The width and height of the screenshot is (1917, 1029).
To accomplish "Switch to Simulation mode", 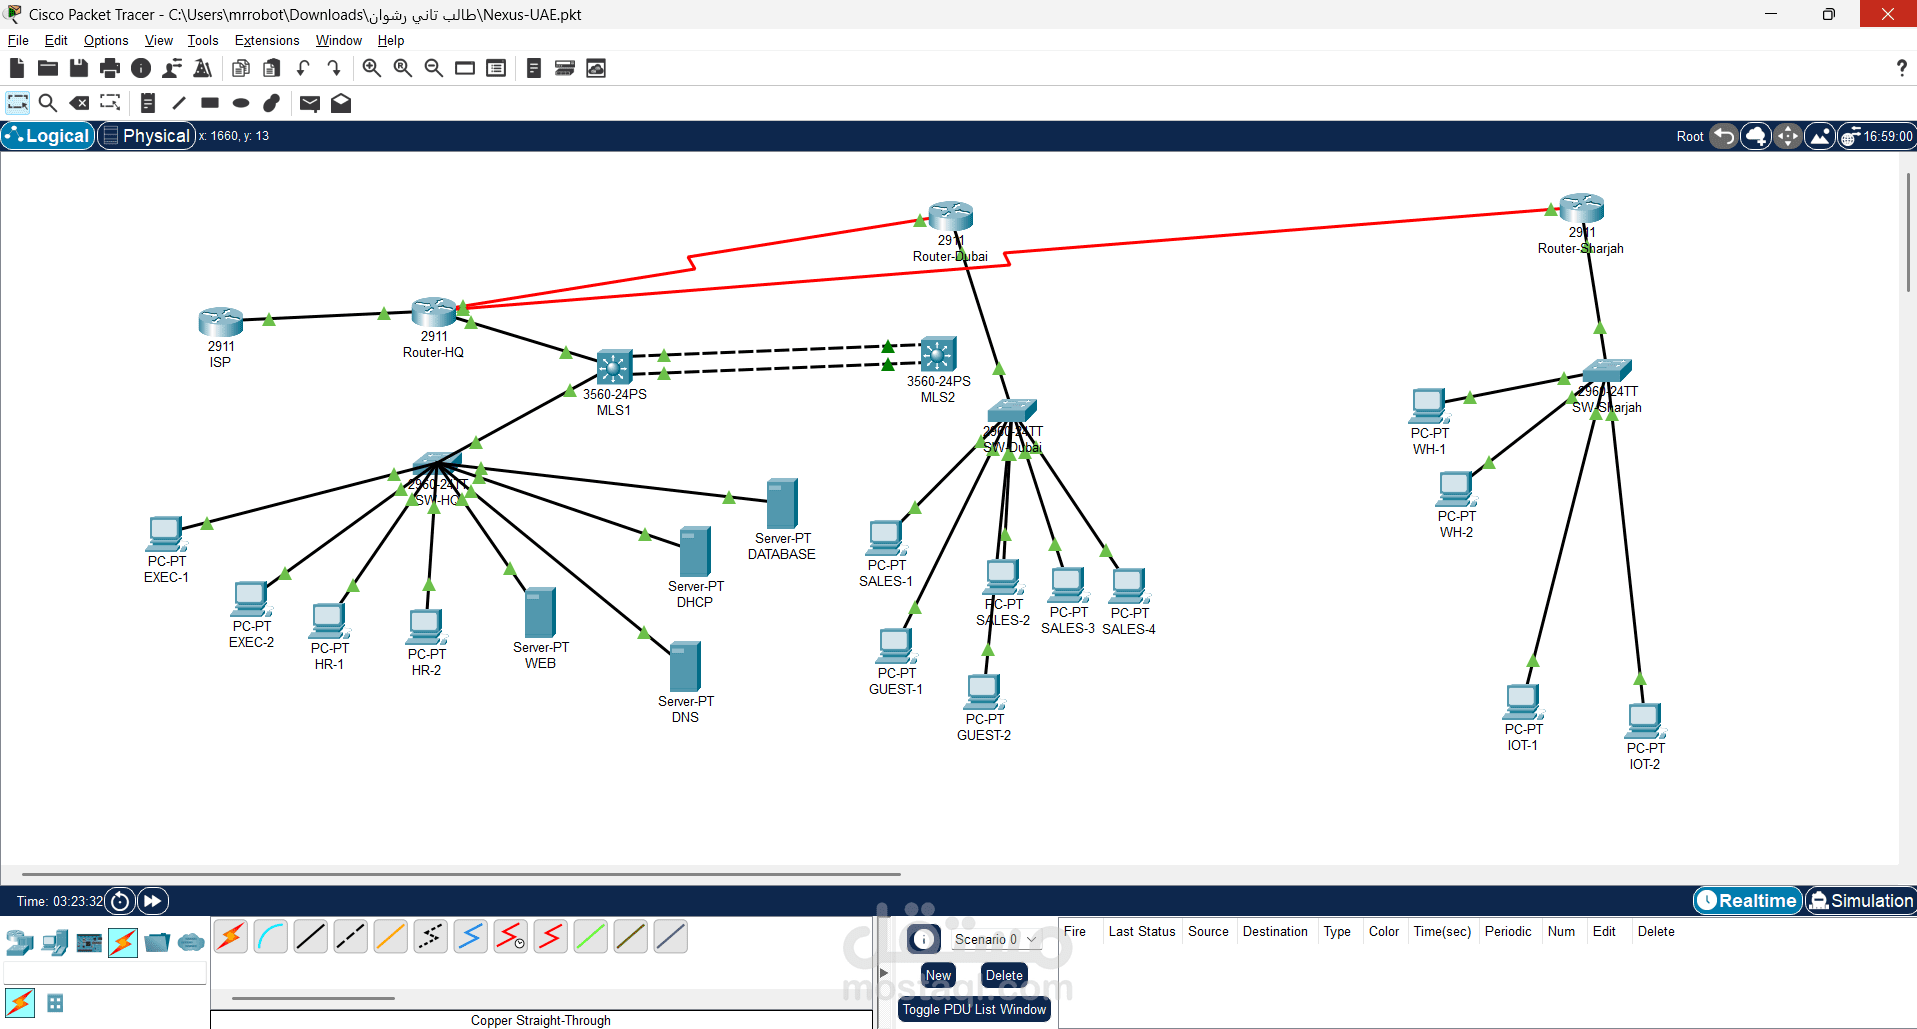I will [1860, 901].
